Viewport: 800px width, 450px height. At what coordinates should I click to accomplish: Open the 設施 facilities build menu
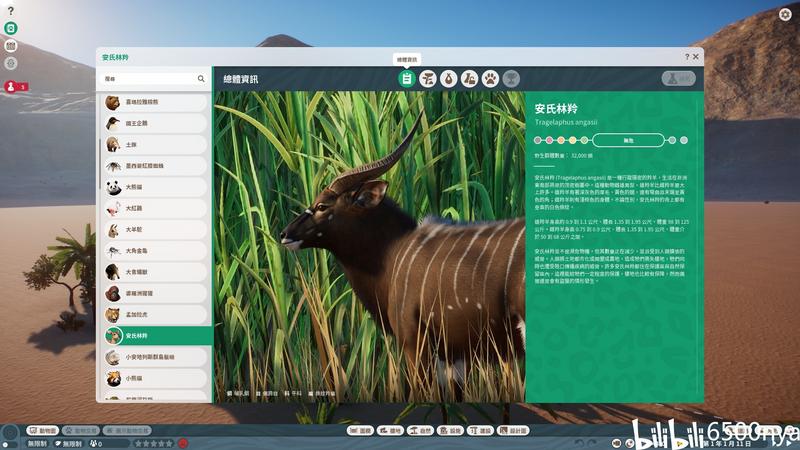pyautogui.click(x=450, y=431)
